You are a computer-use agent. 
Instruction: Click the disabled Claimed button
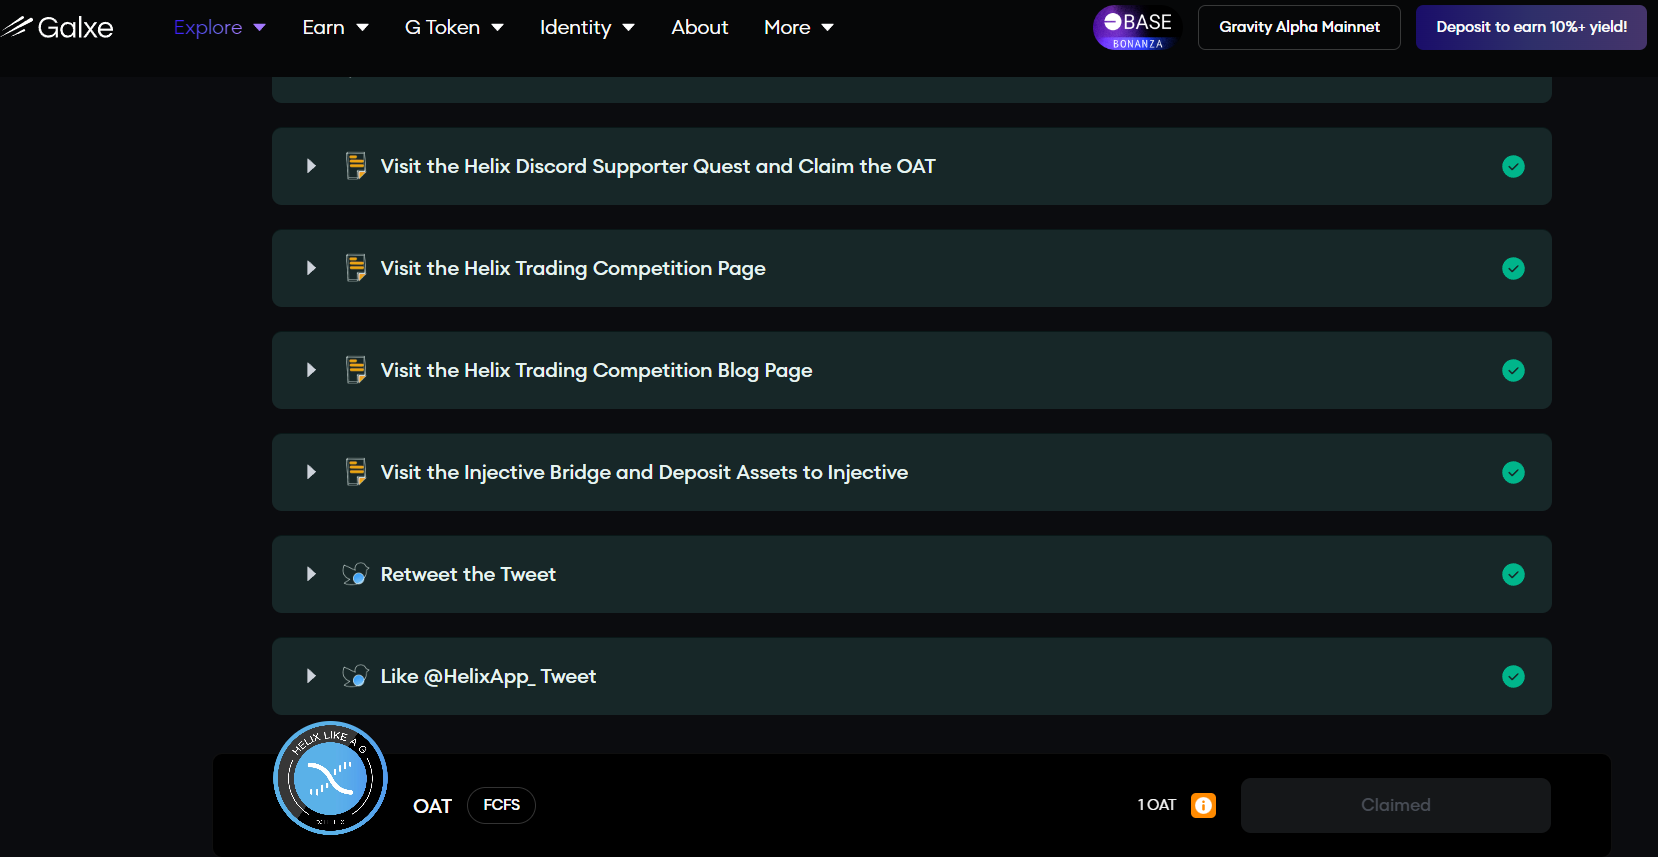[1395, 805]
